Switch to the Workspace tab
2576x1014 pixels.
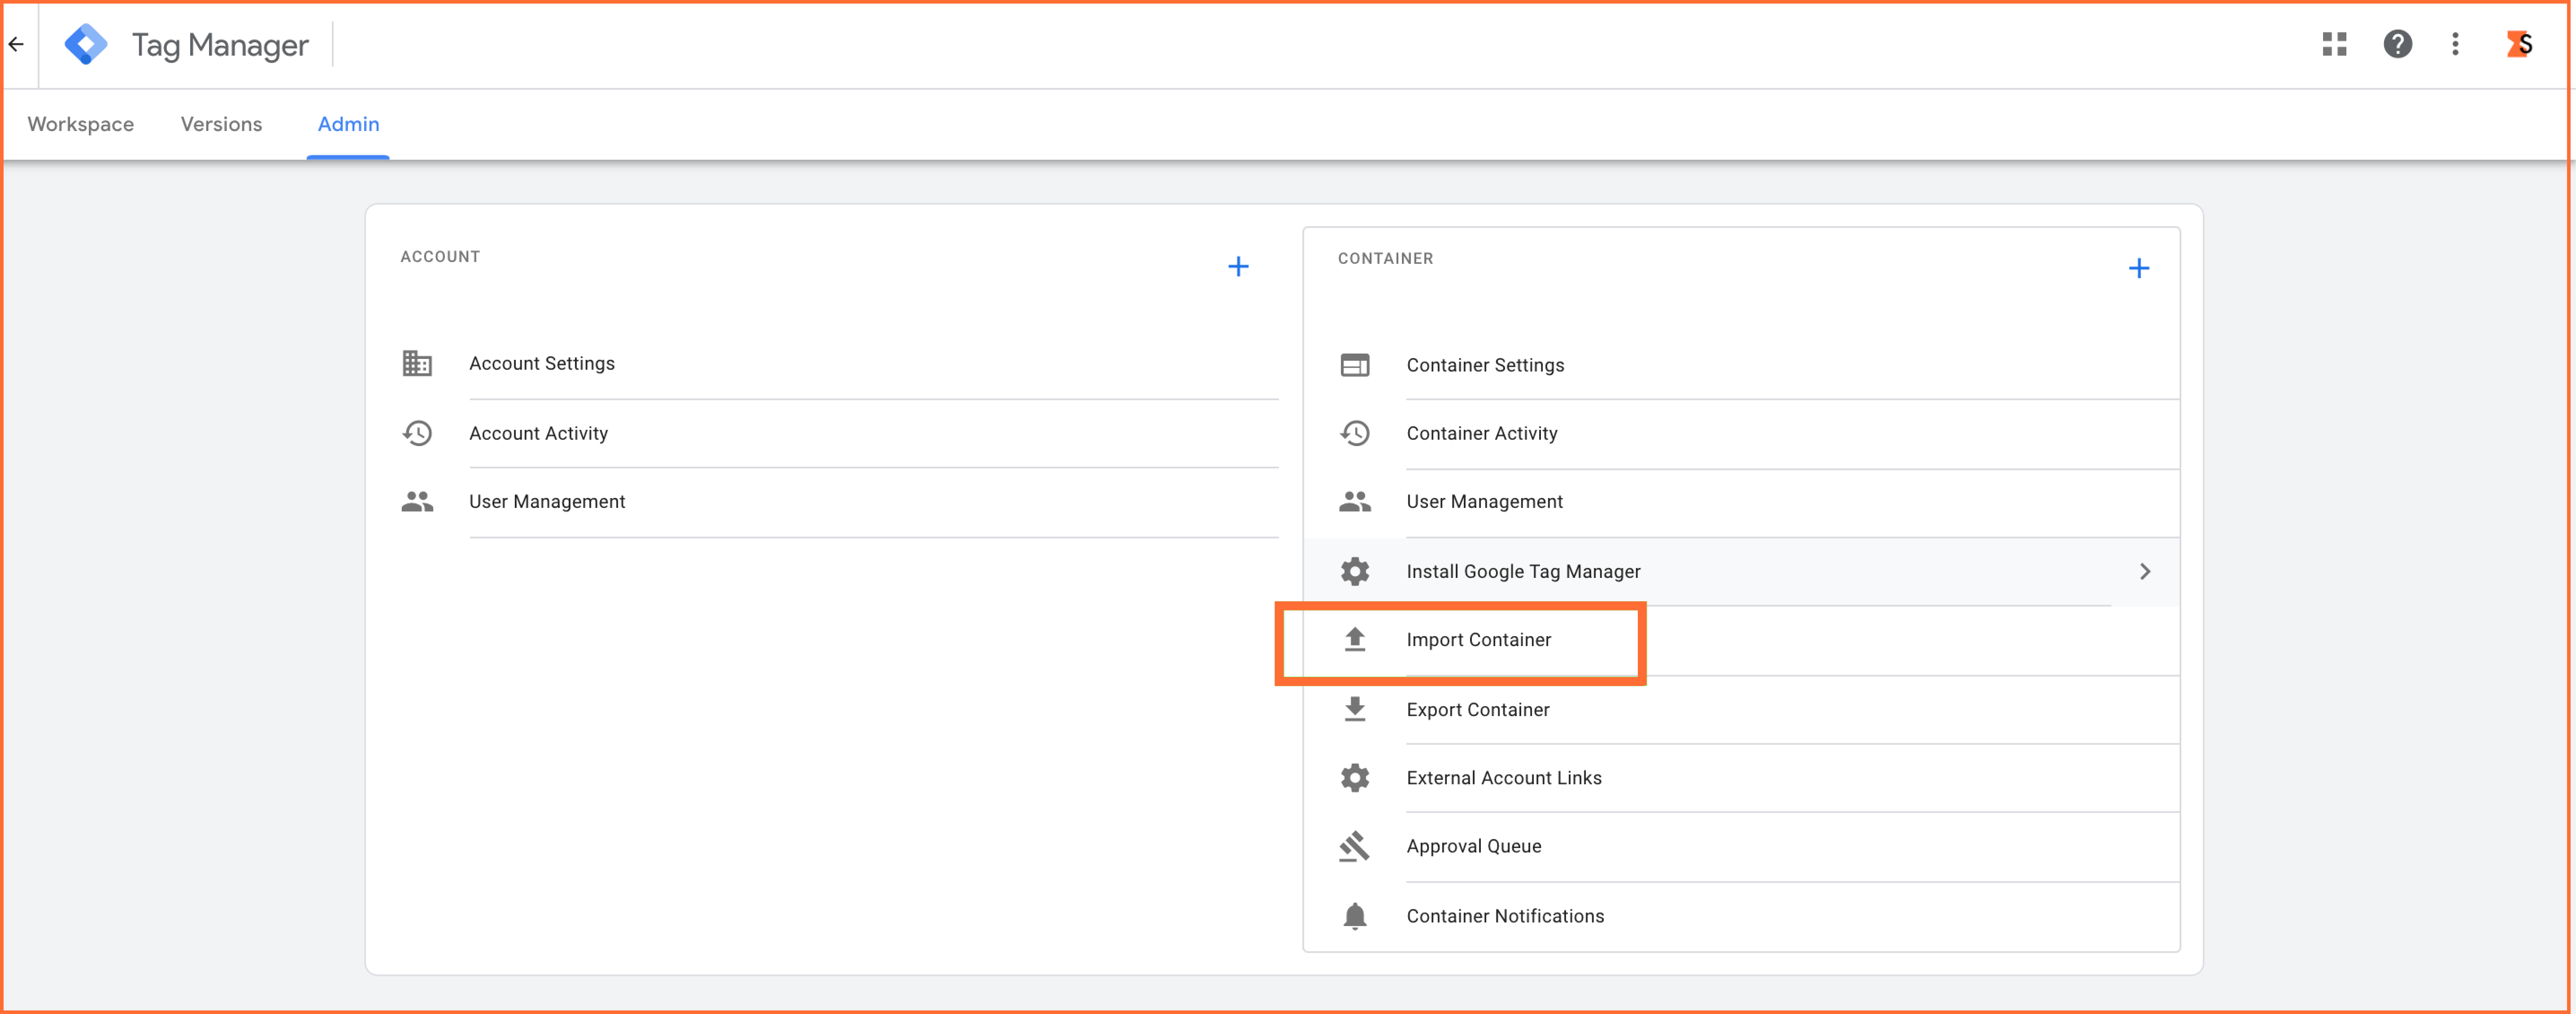point(81,124)
